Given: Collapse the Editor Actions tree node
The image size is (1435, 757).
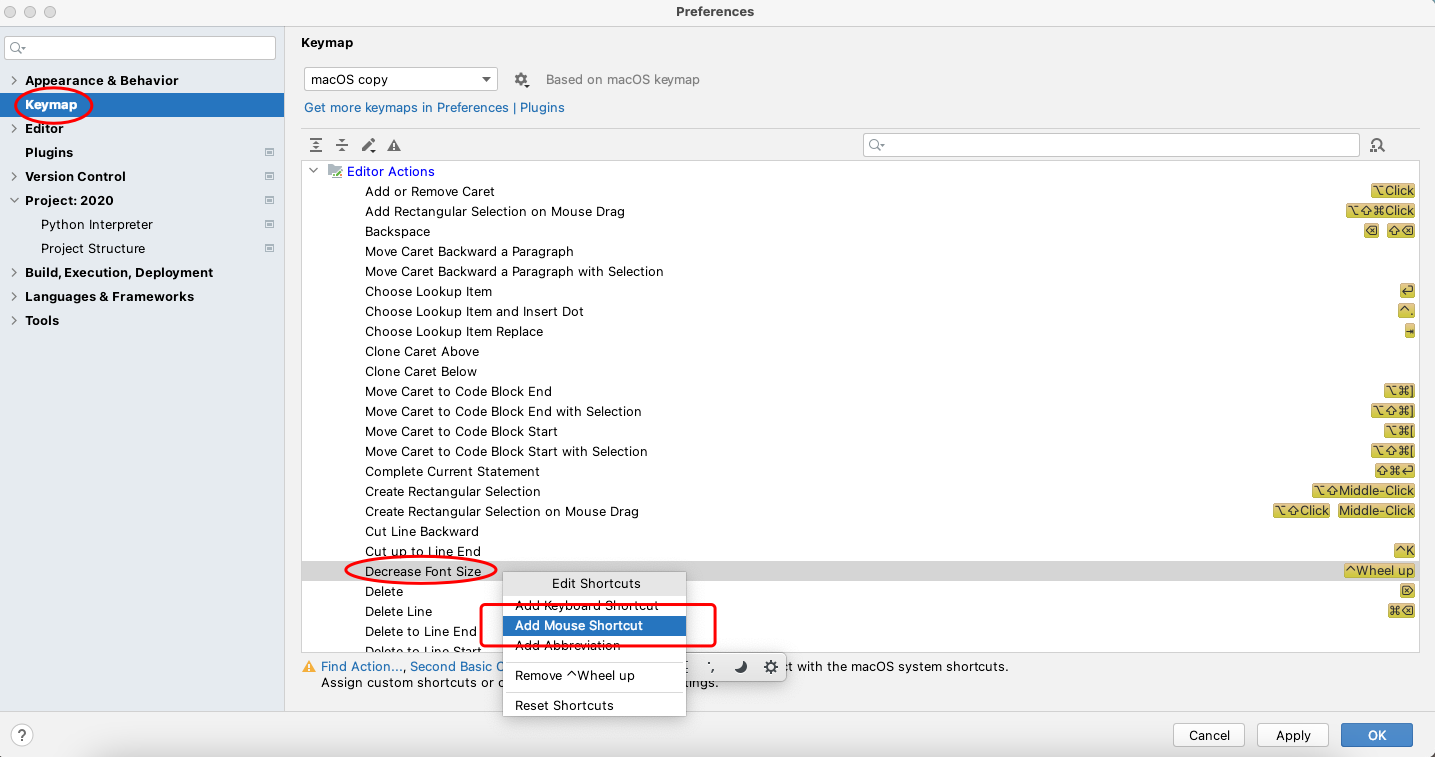Looking at the screenshot, I should [x=314, y=171].
